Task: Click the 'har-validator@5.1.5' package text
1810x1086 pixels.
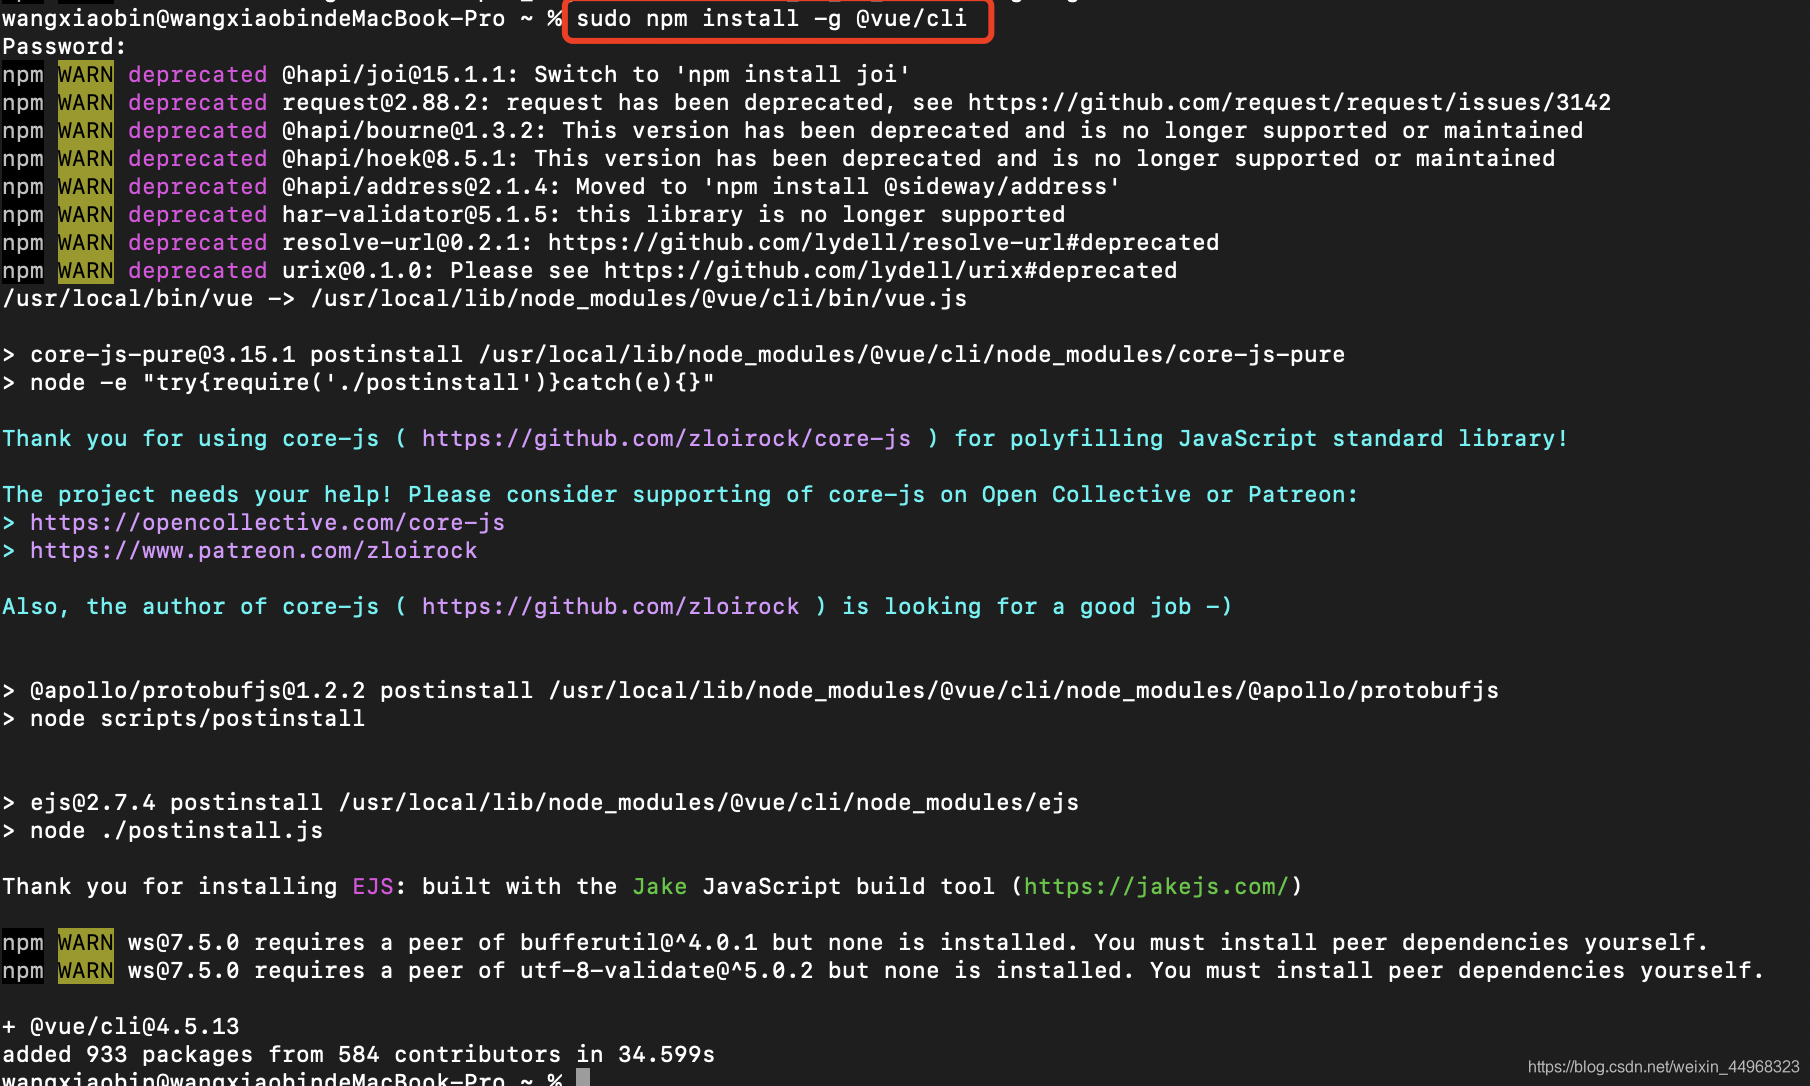Action: pyautogui.click(x=414, y=215)
